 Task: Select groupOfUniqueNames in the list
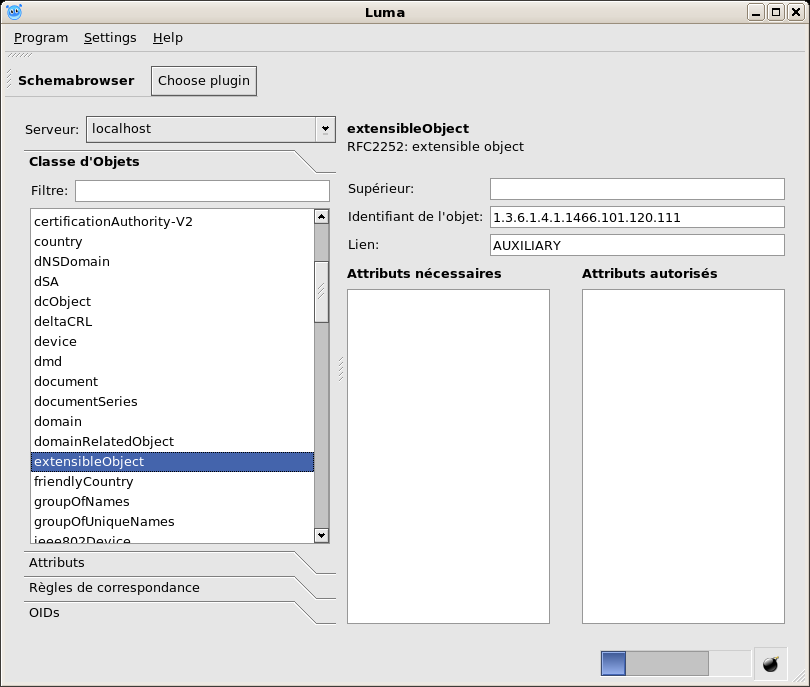click(104, 522)
